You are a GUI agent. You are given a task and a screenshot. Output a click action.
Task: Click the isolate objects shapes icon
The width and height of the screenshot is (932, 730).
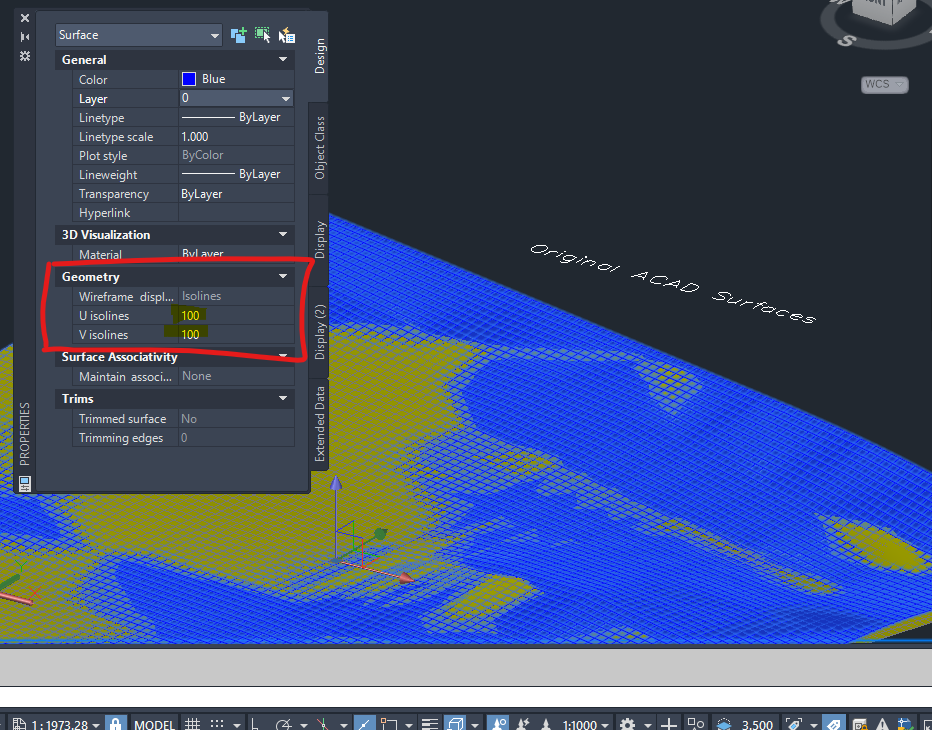696,723
